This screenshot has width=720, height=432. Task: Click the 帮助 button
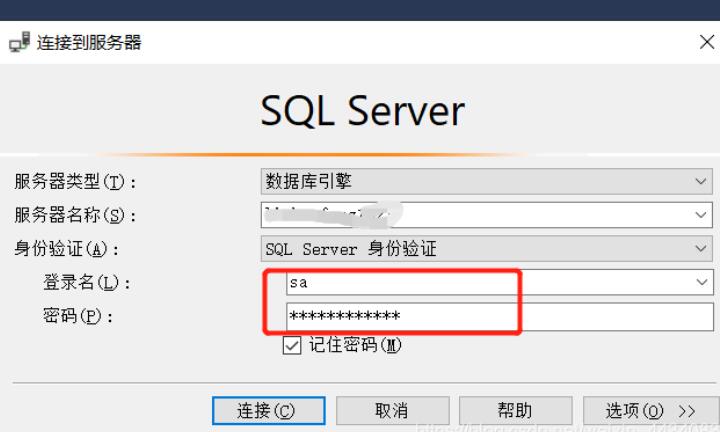tap(516, 410)
